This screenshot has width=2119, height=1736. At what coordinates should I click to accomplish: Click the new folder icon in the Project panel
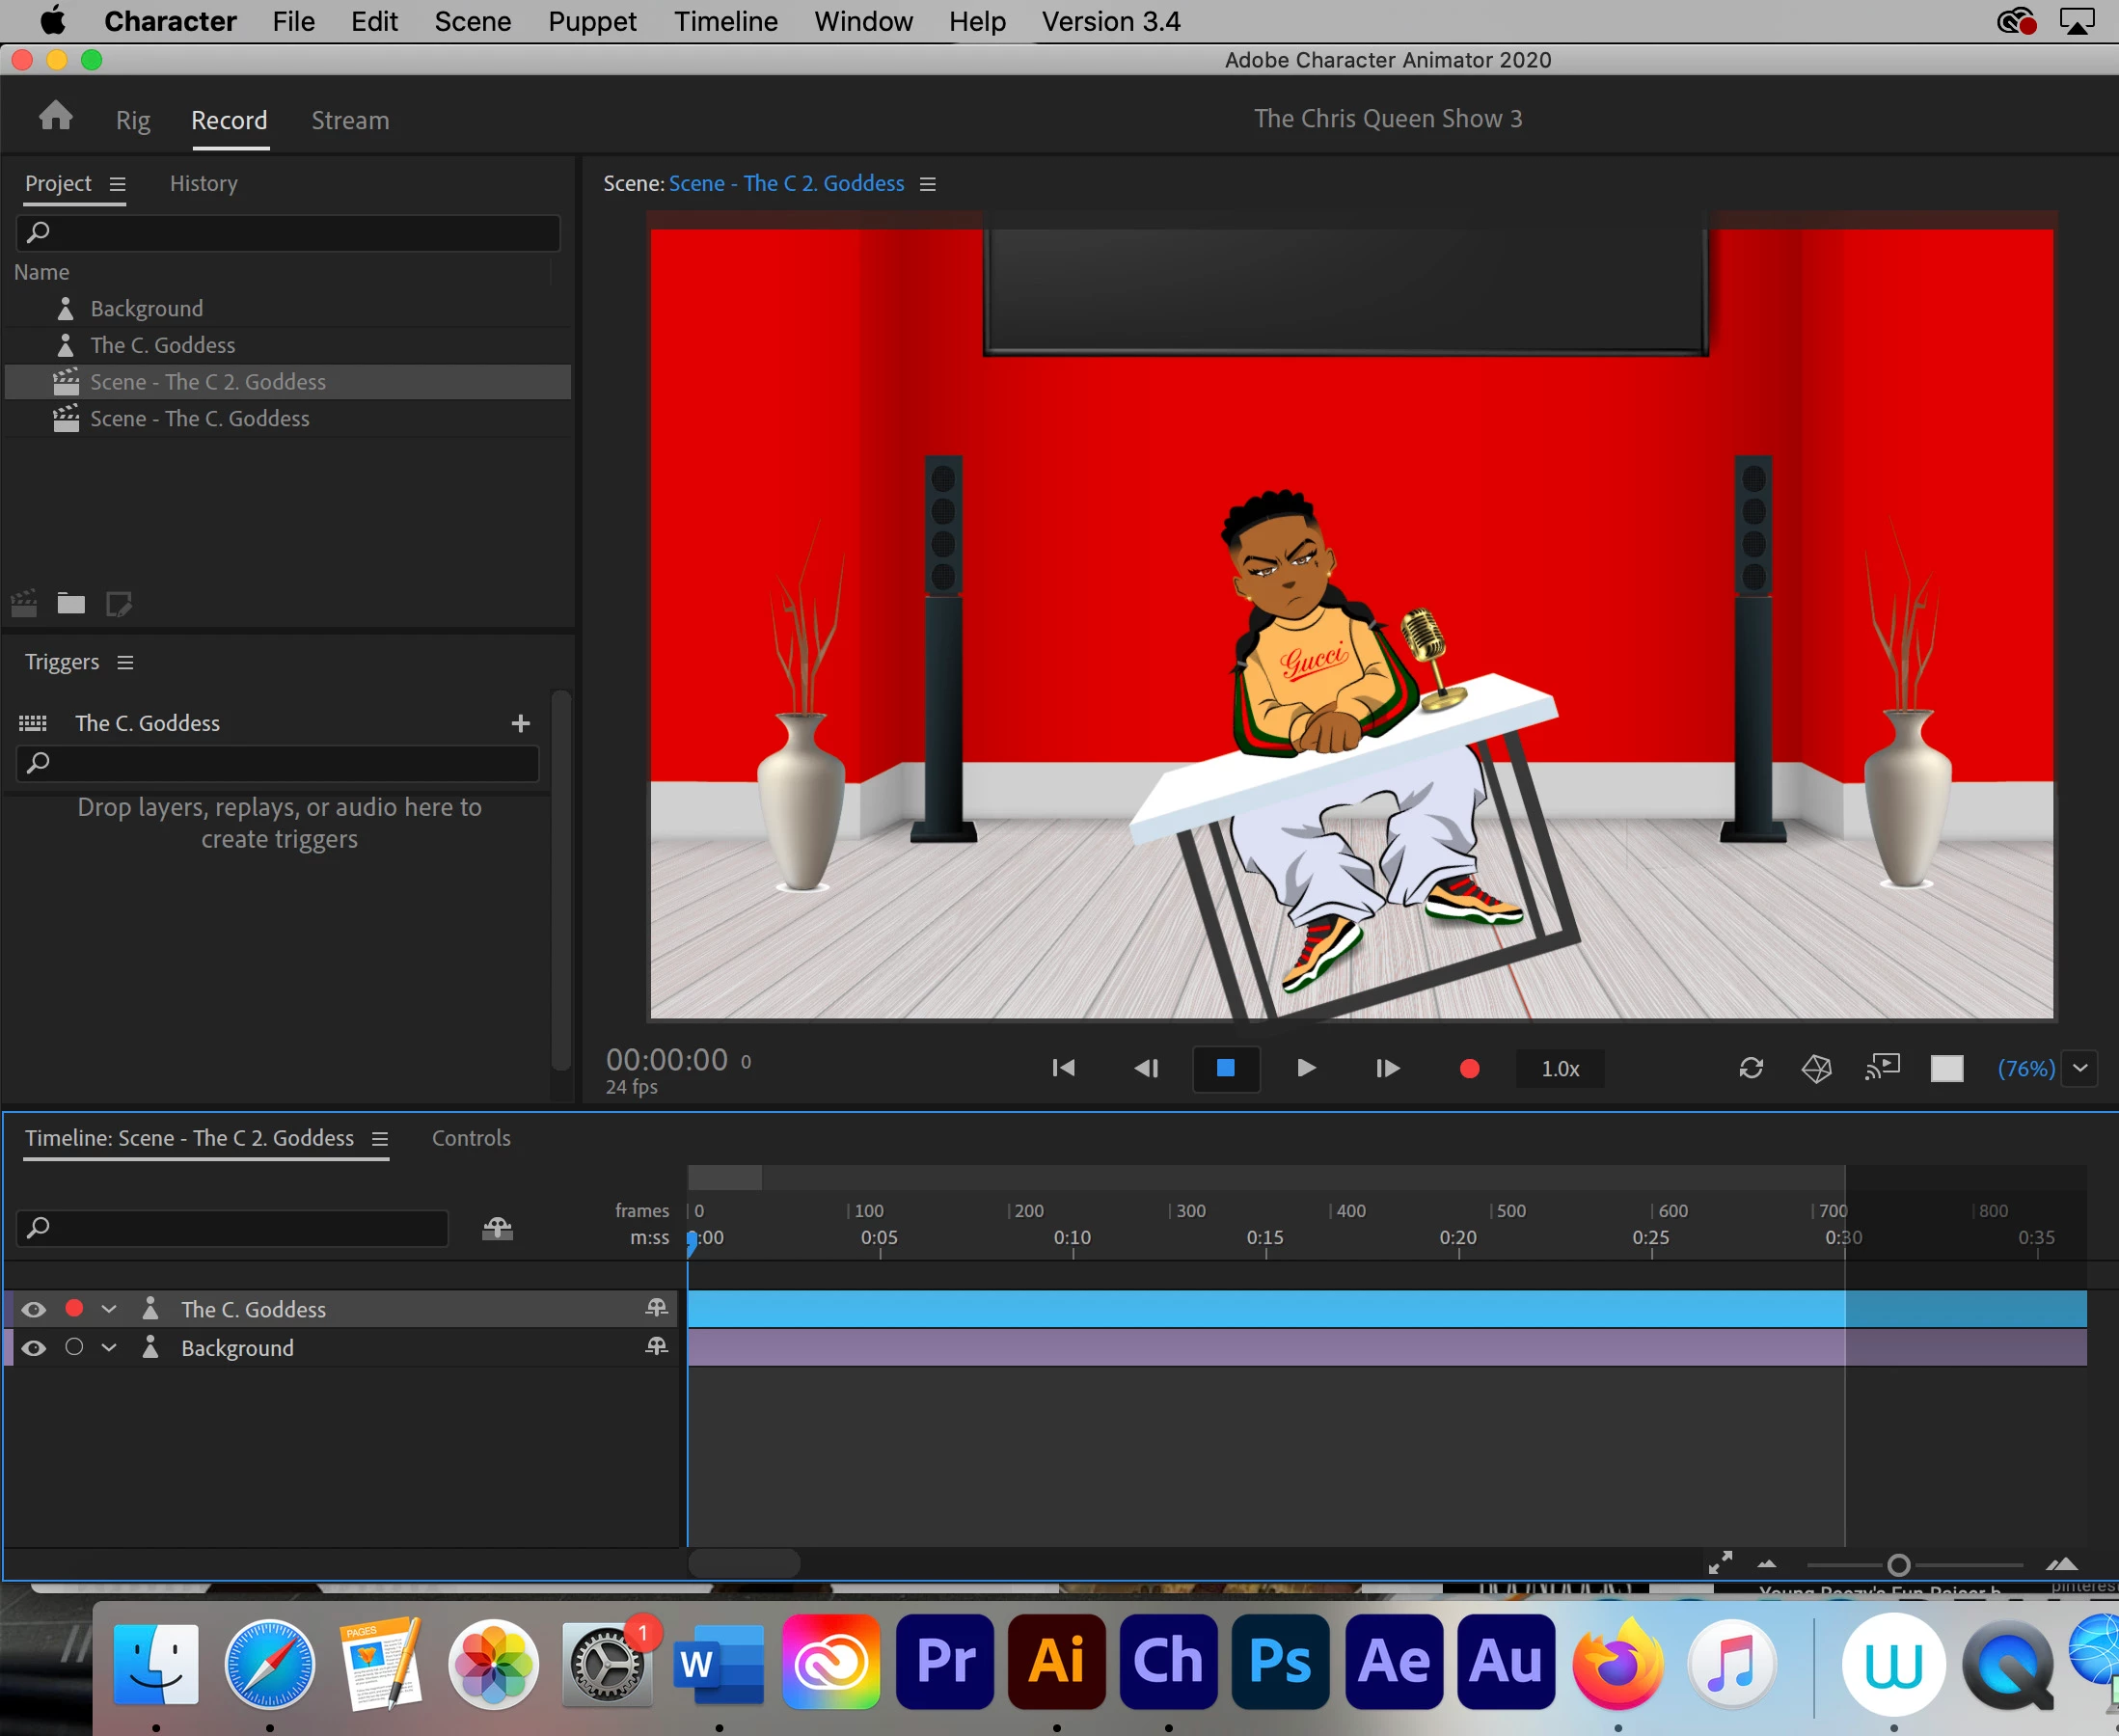(71, 603)
